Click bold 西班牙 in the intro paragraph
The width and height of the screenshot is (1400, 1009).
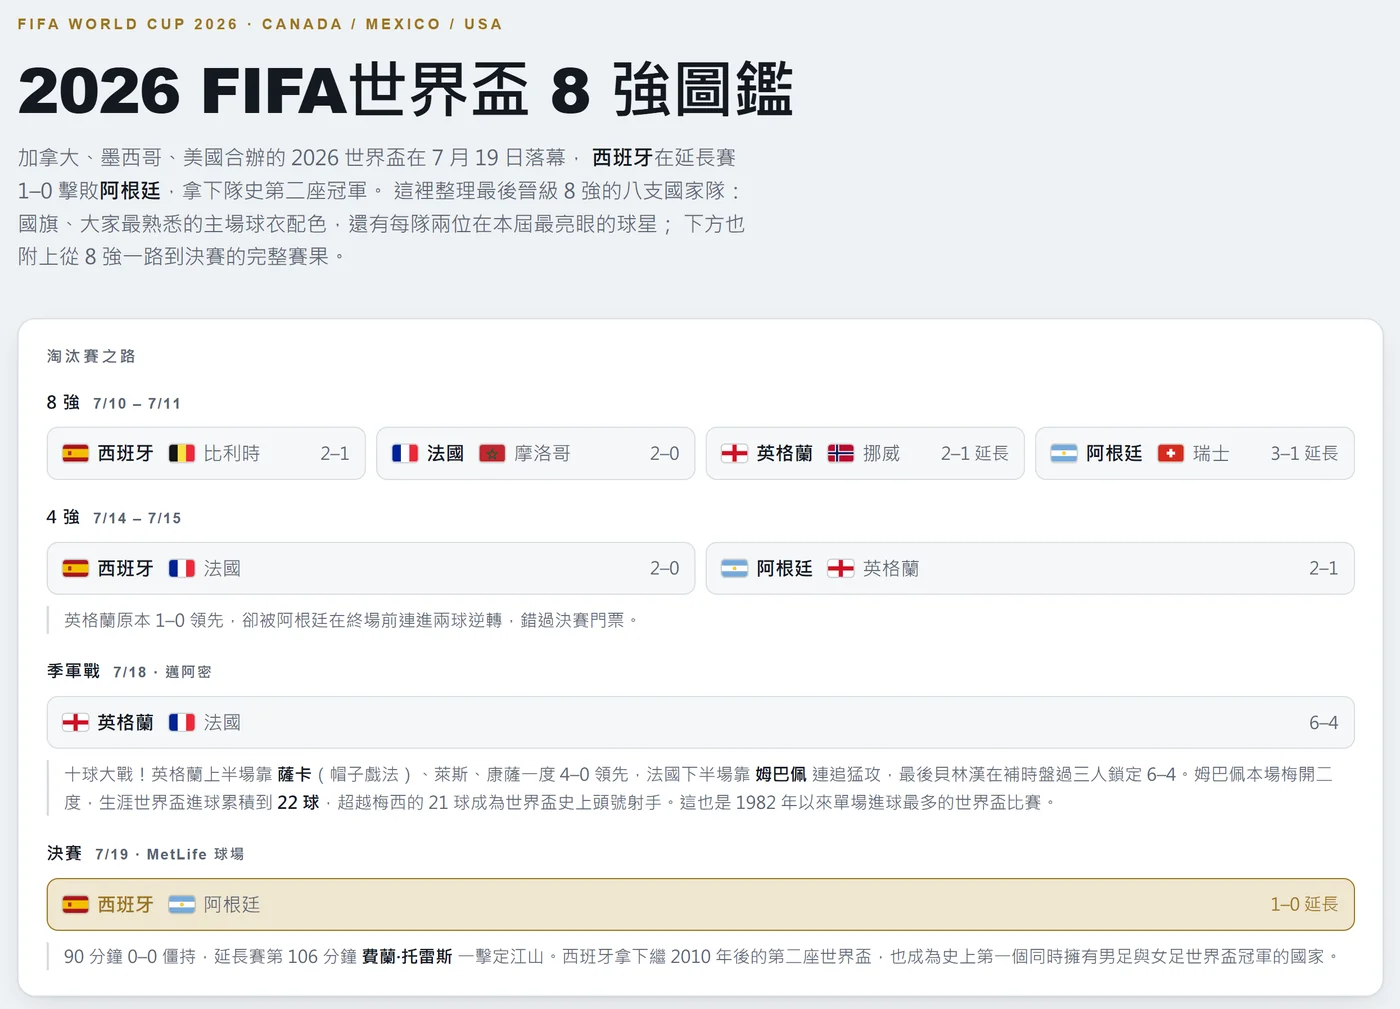622,157
